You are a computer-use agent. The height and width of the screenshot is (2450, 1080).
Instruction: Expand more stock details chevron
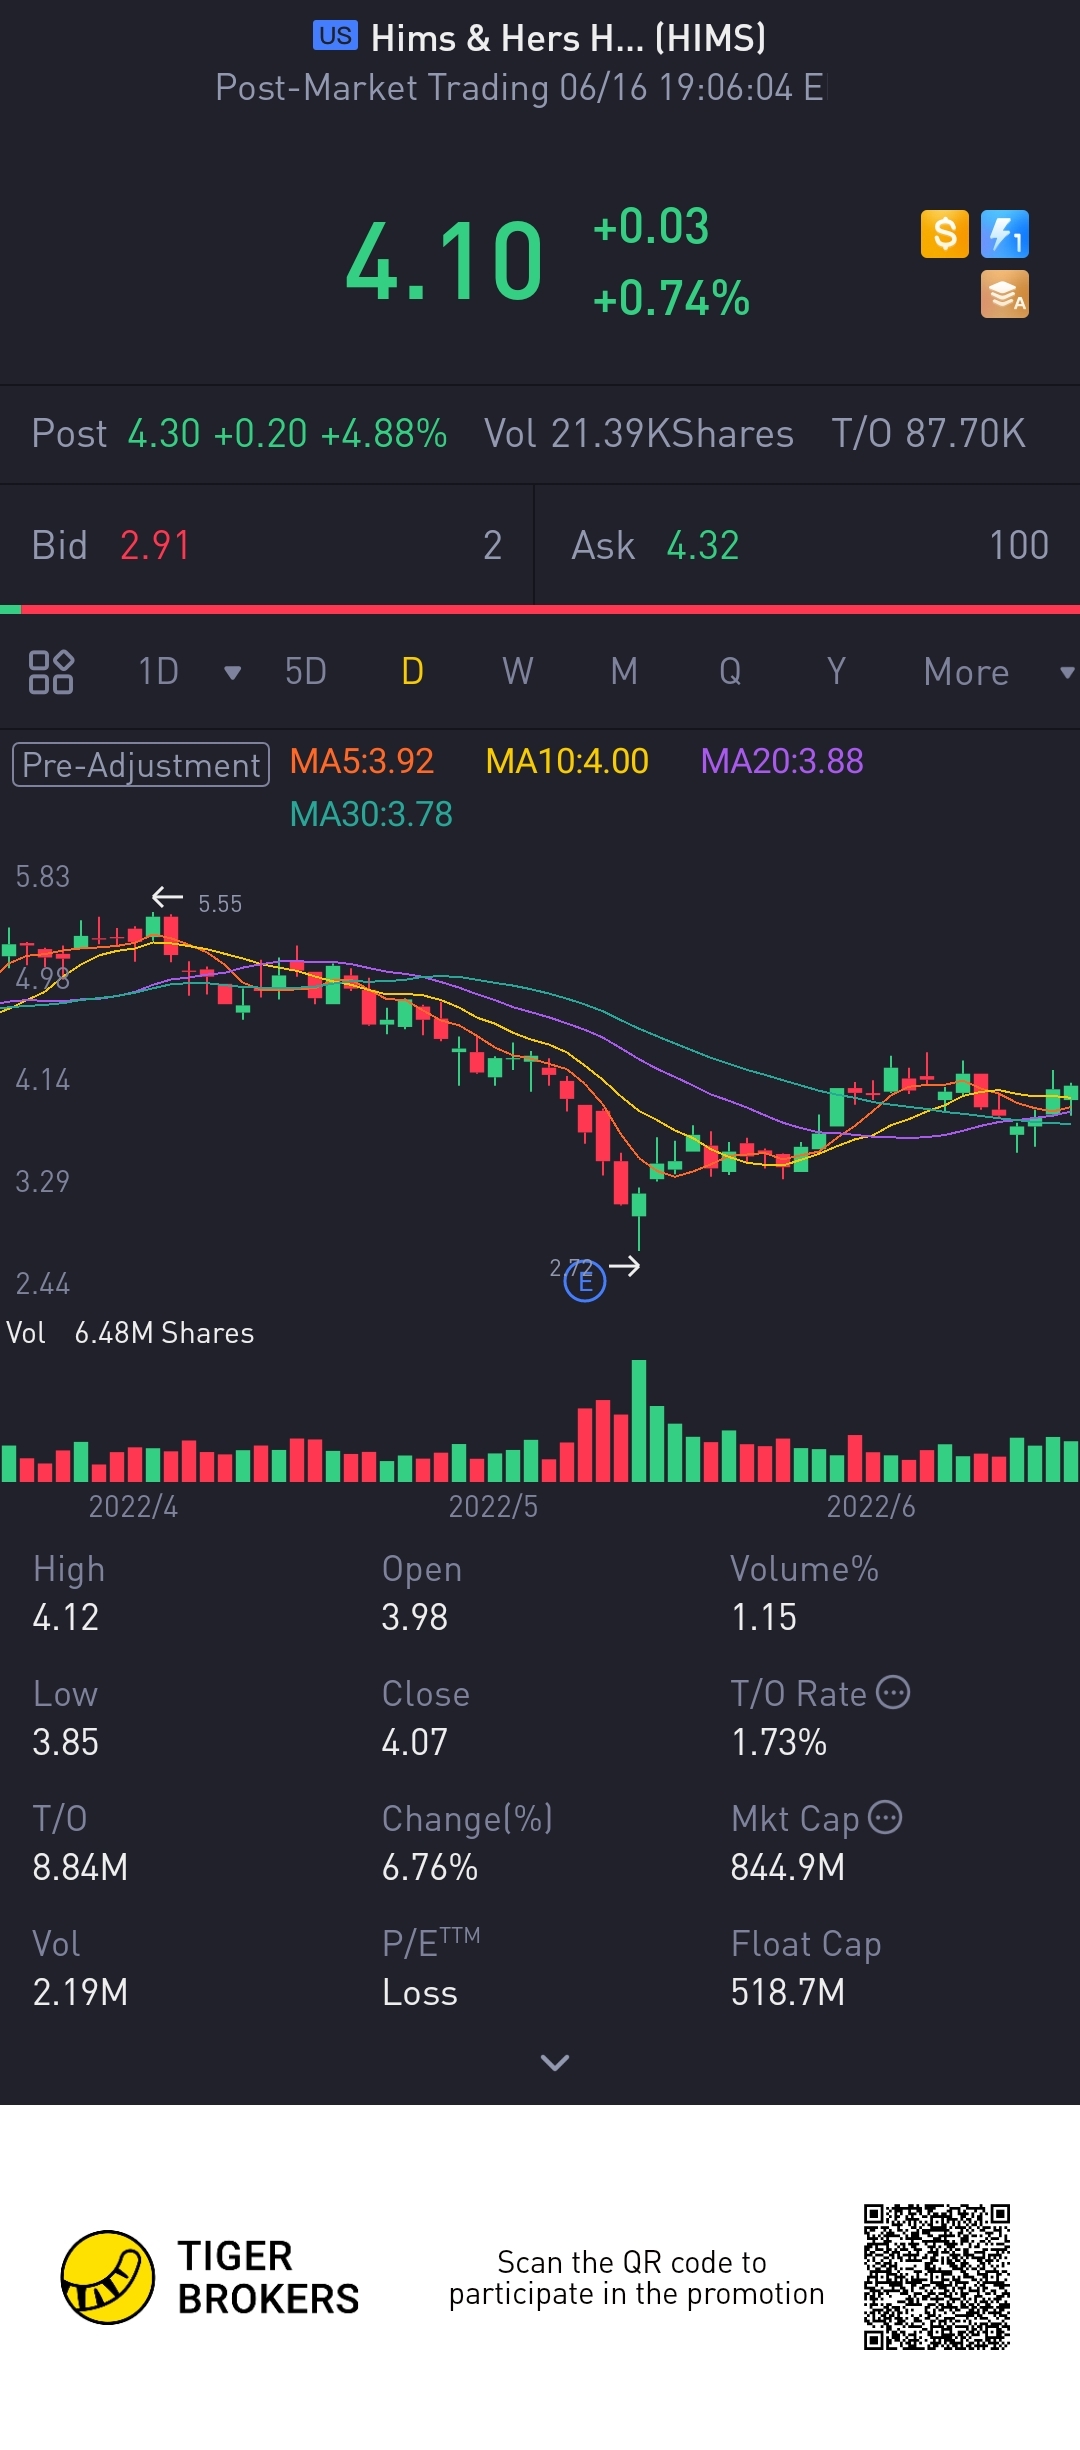point(554,2062)
